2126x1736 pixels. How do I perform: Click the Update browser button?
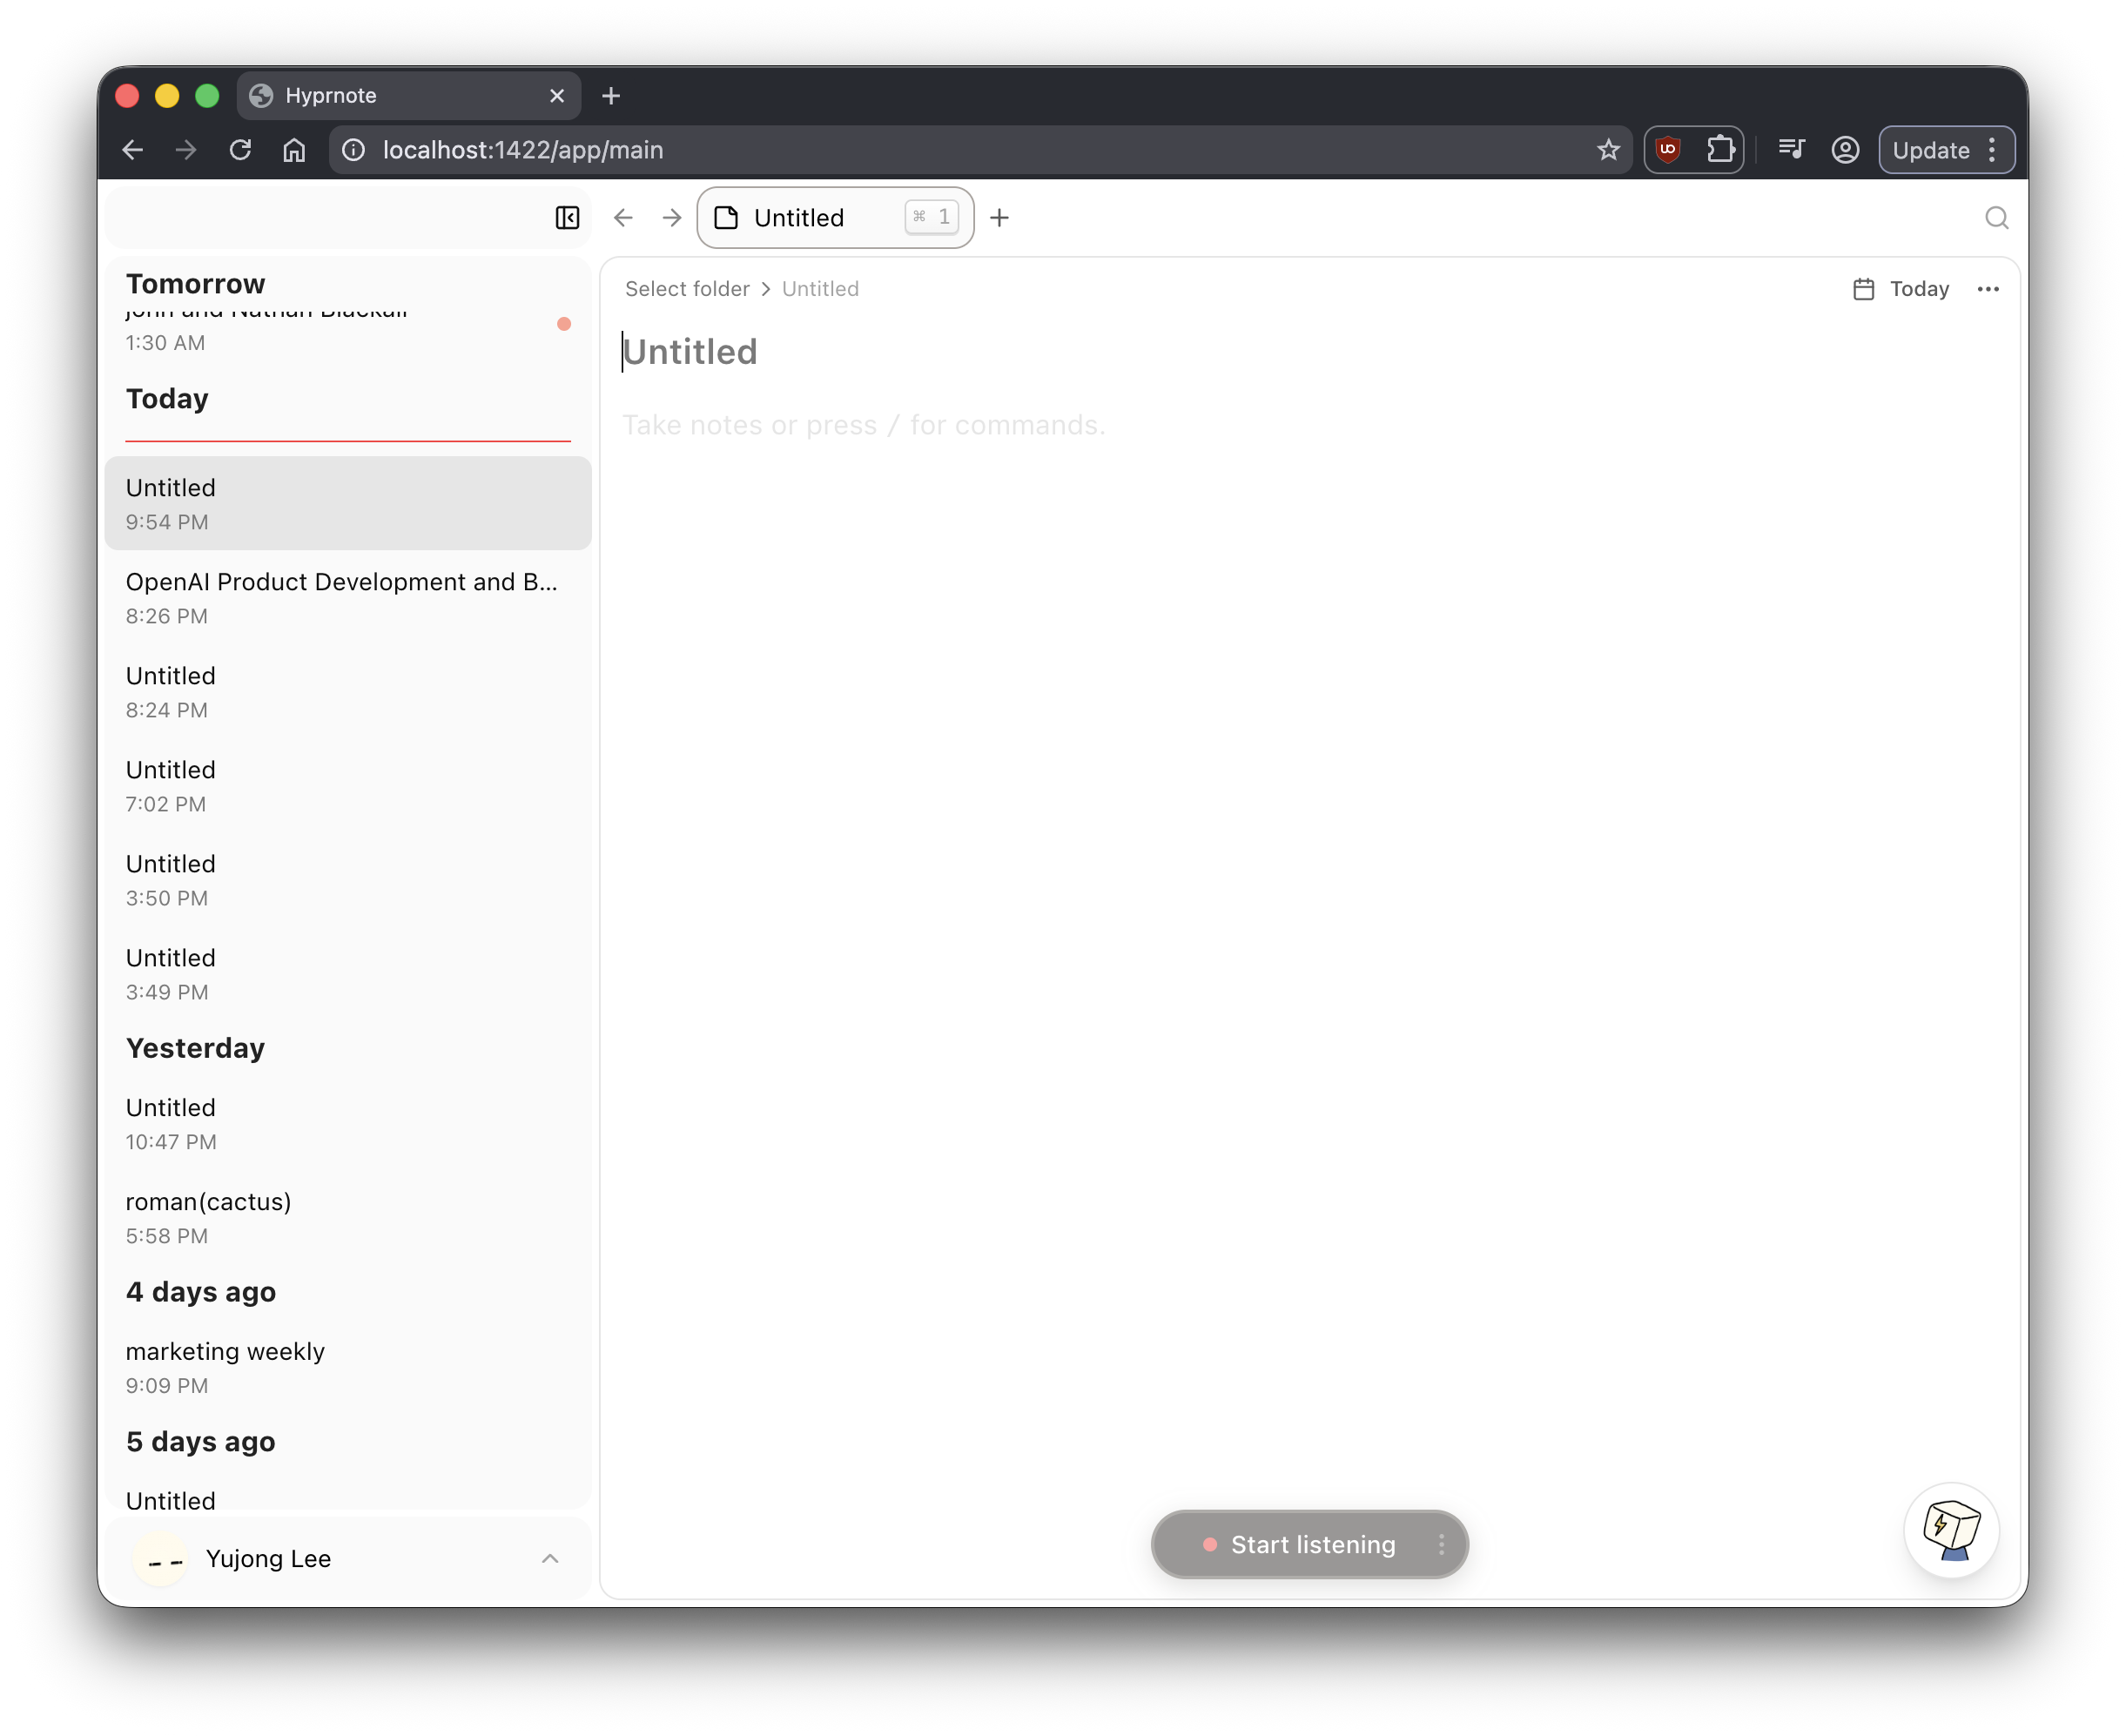pos(1930,150)
